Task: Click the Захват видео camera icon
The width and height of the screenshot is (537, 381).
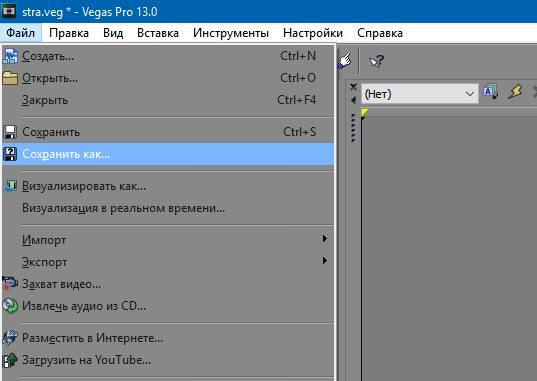Action: click(x=10, y=284)
